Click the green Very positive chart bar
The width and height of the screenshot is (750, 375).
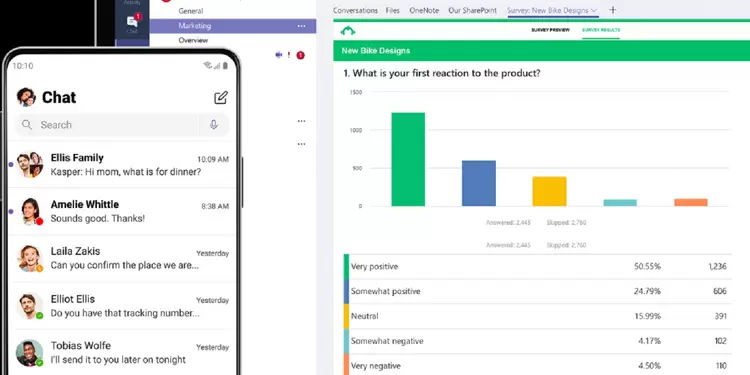point(408,159)
